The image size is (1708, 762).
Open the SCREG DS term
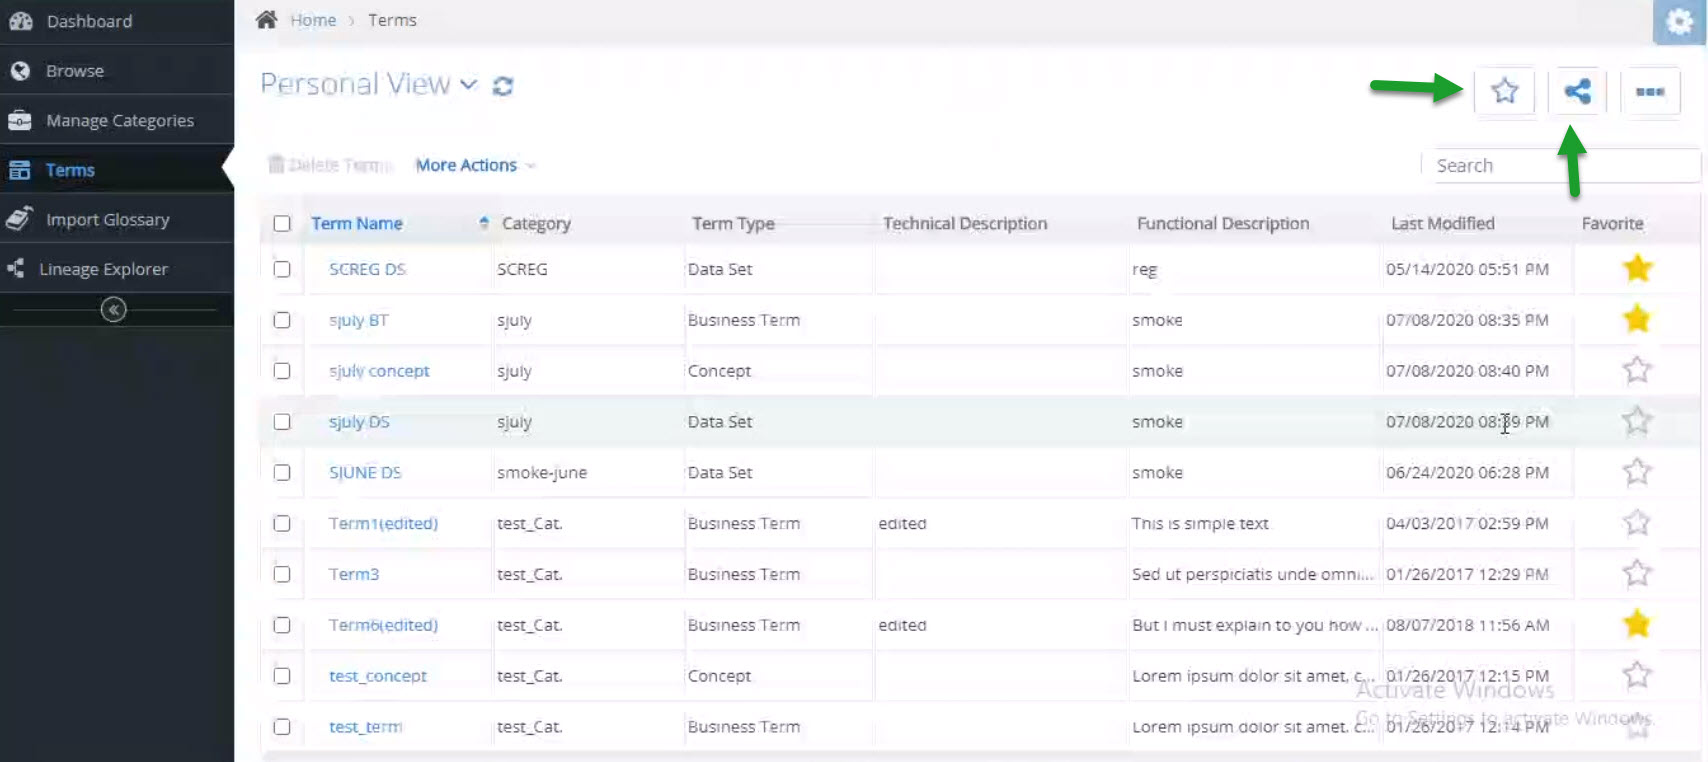(367, 269)
